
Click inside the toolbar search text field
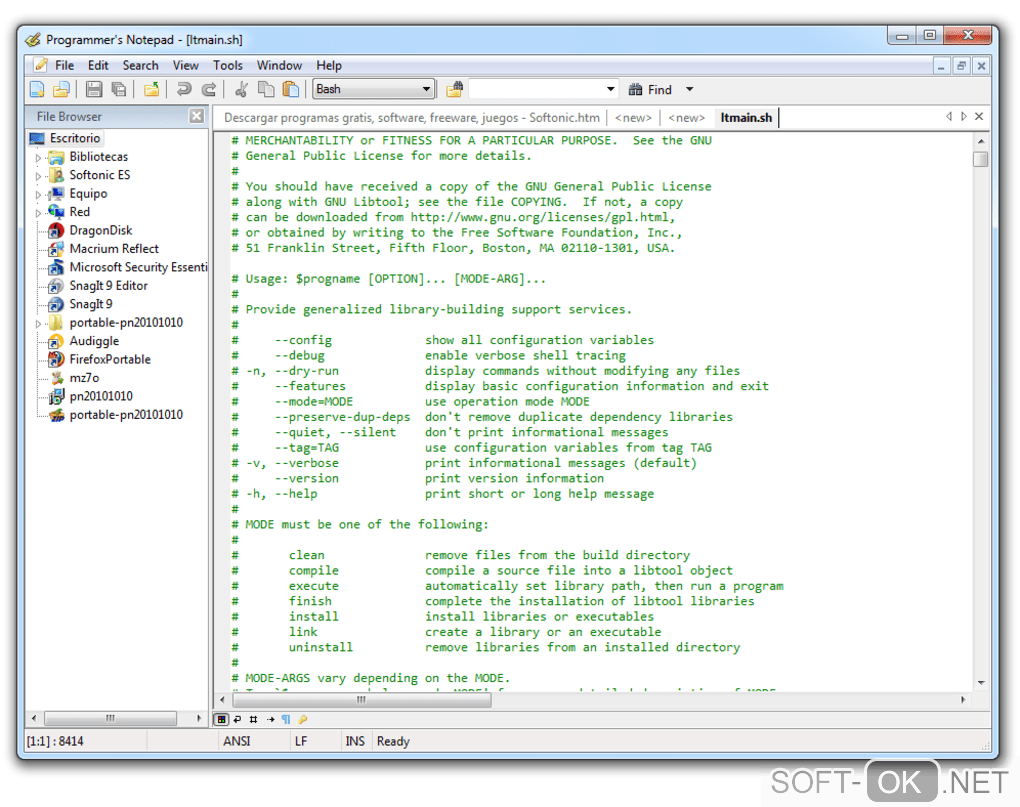coord(536,89)
